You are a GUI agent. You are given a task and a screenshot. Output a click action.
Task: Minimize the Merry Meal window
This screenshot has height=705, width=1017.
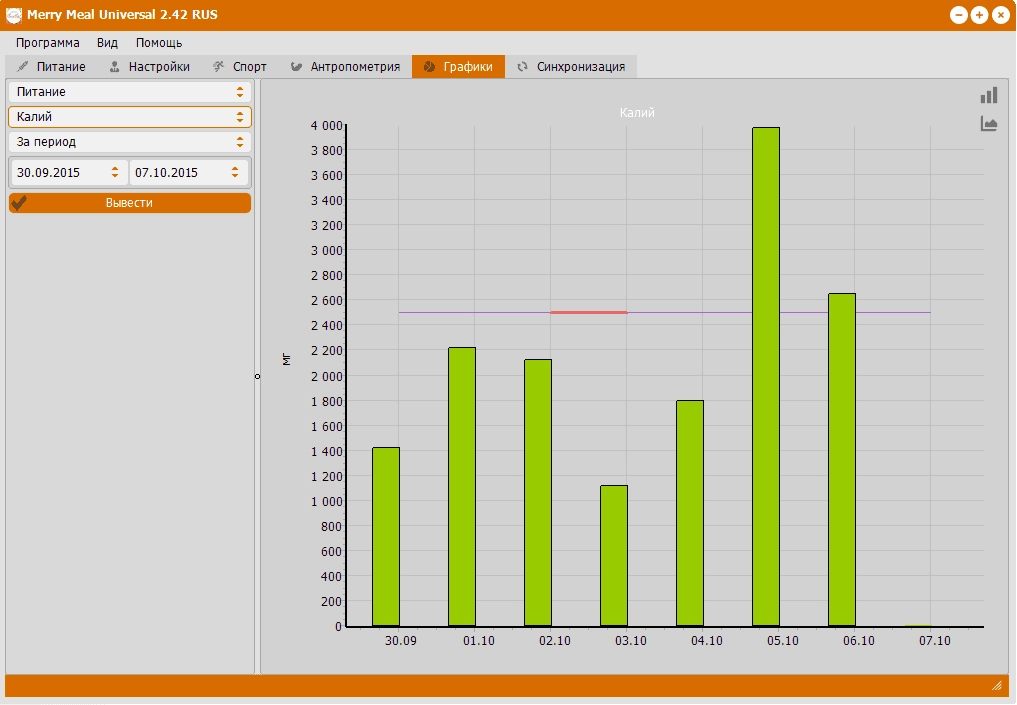point(959,15)
